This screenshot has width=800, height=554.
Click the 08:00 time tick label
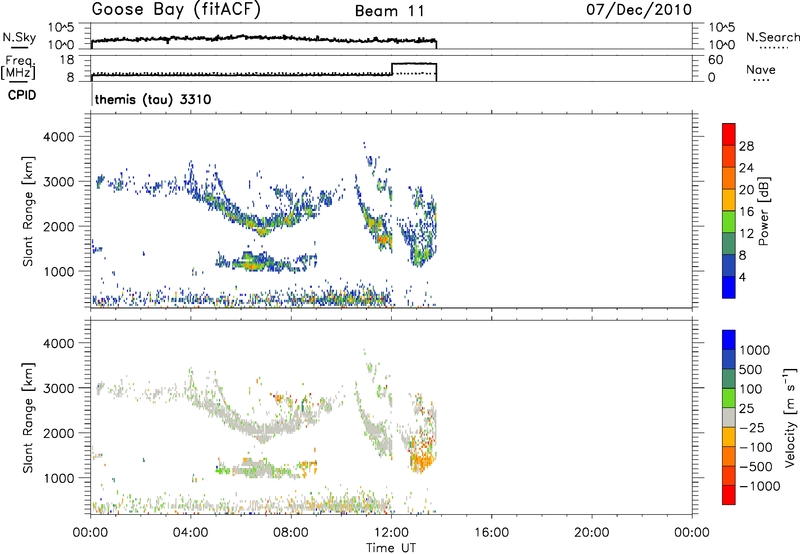tap(290, 533)
